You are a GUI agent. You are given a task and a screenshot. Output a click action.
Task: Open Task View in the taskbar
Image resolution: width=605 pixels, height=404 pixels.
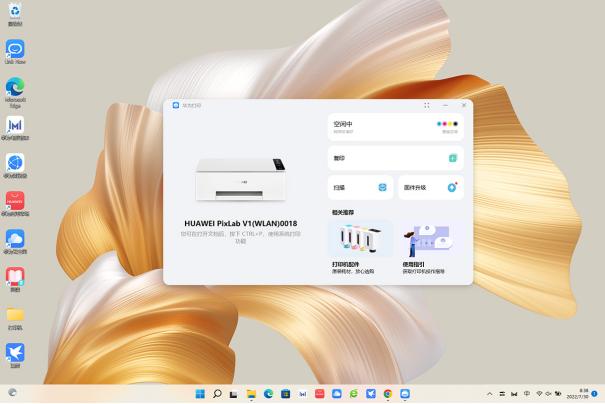pos(234,394)
